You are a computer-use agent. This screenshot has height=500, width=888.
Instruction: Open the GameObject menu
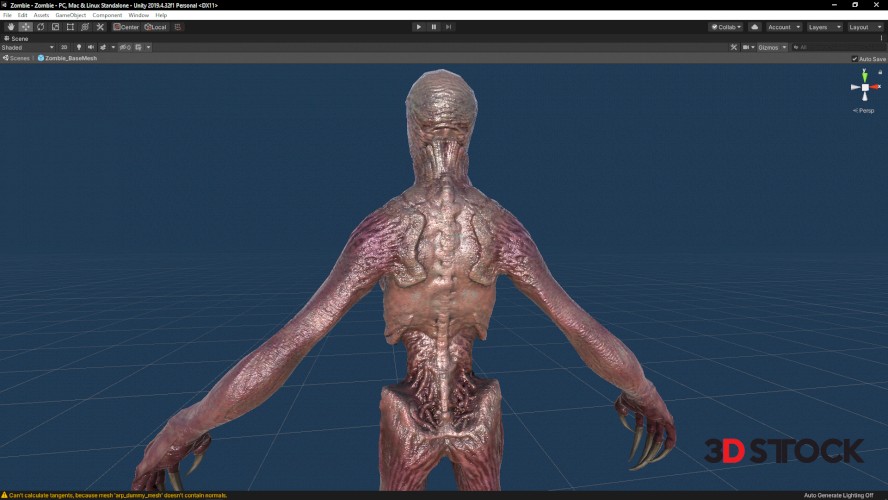pos(71,15)
